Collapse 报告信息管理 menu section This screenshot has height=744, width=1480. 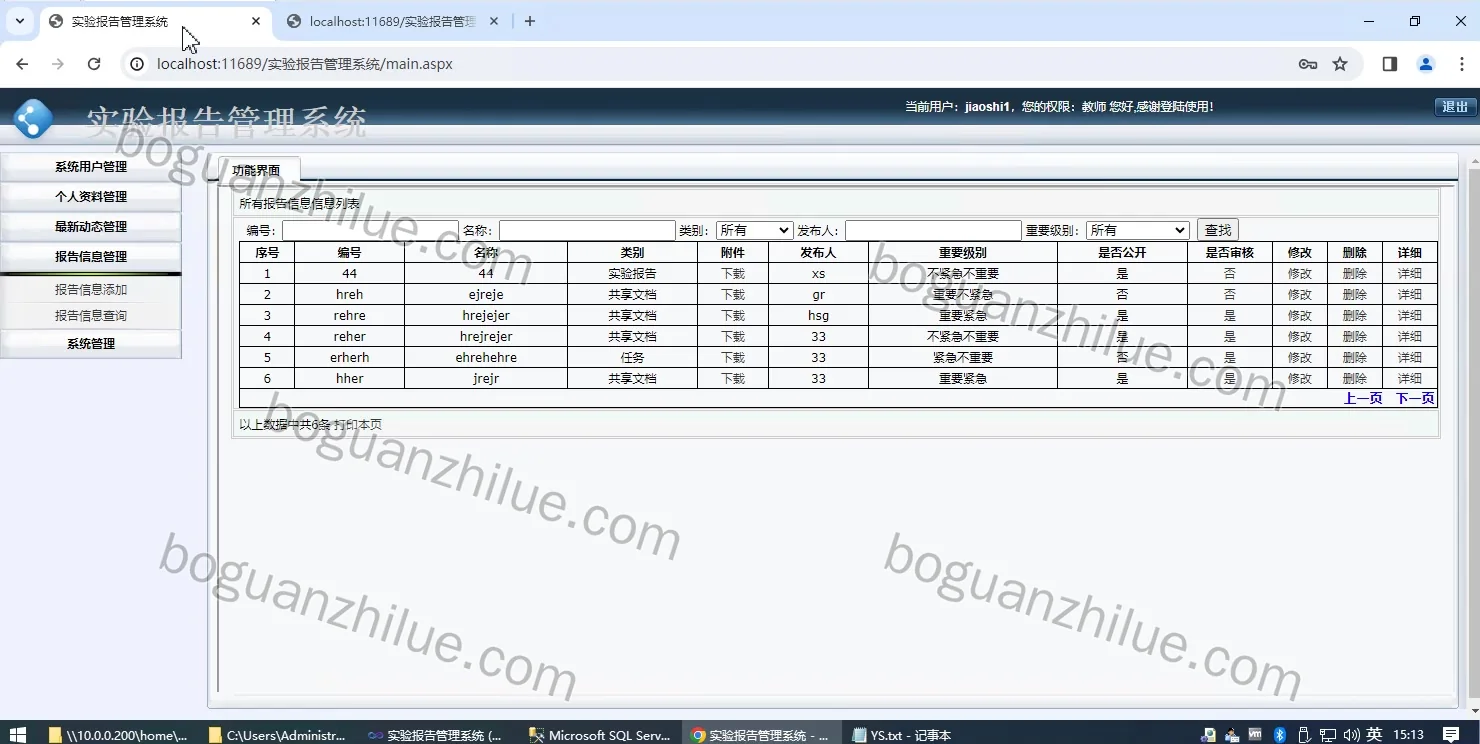tap(91, 257)
